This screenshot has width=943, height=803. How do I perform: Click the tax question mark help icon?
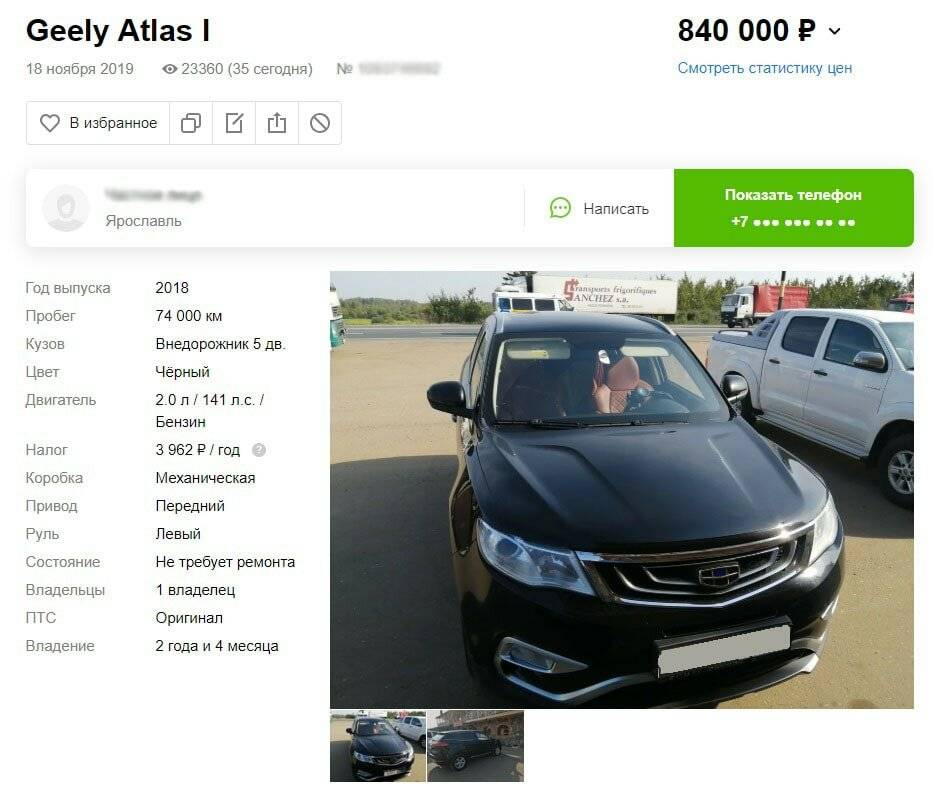pyautogui.click(x=259, y=450)
